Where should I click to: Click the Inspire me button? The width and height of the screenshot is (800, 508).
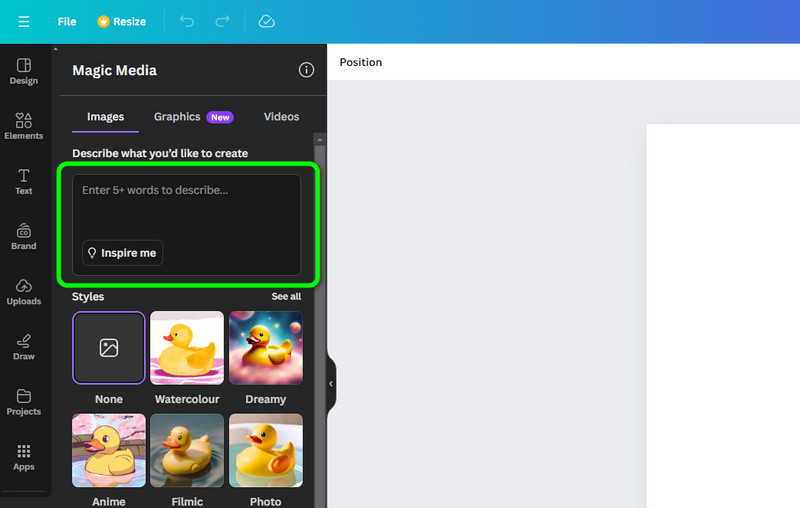click(122, 253)
